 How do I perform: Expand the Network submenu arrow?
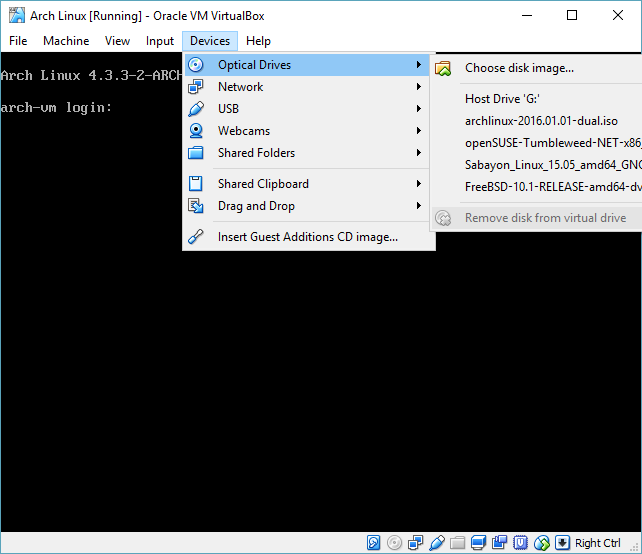(418, 87)
